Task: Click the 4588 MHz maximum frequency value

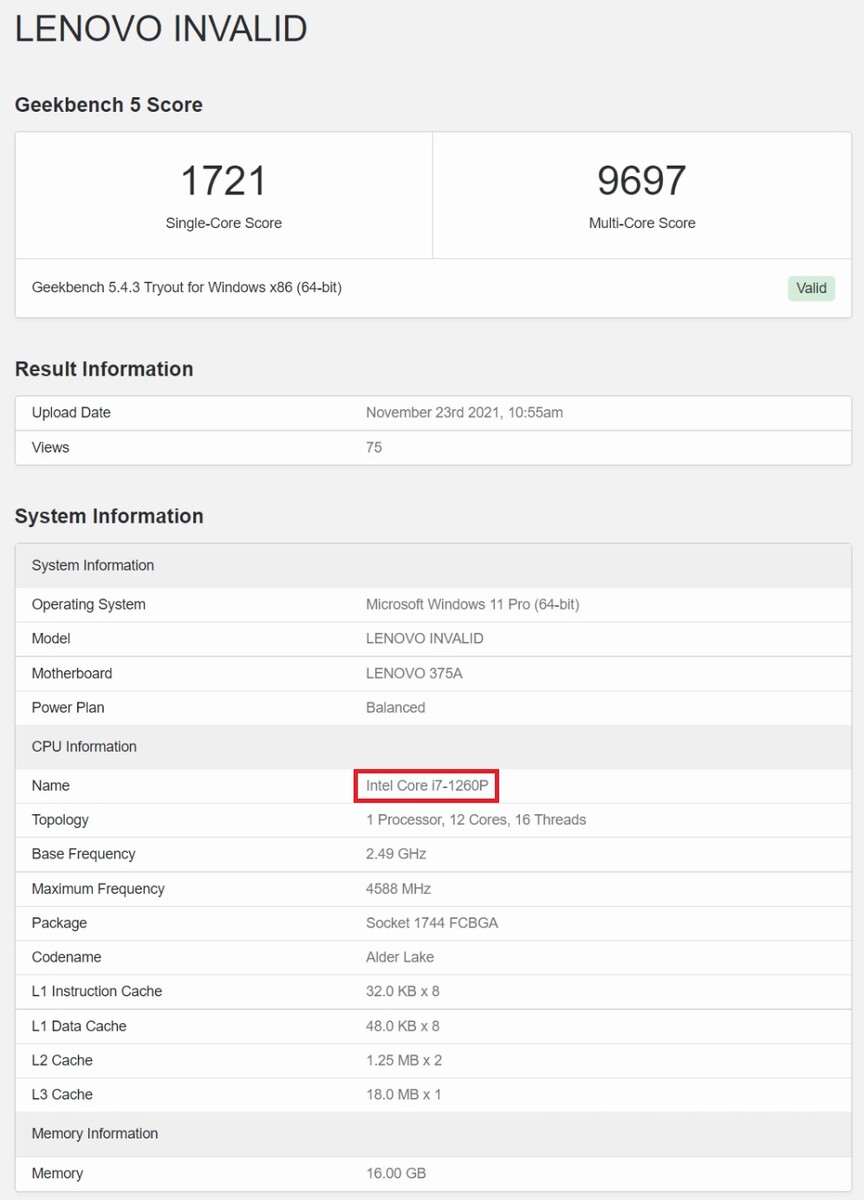Action: tap(398, 888)
